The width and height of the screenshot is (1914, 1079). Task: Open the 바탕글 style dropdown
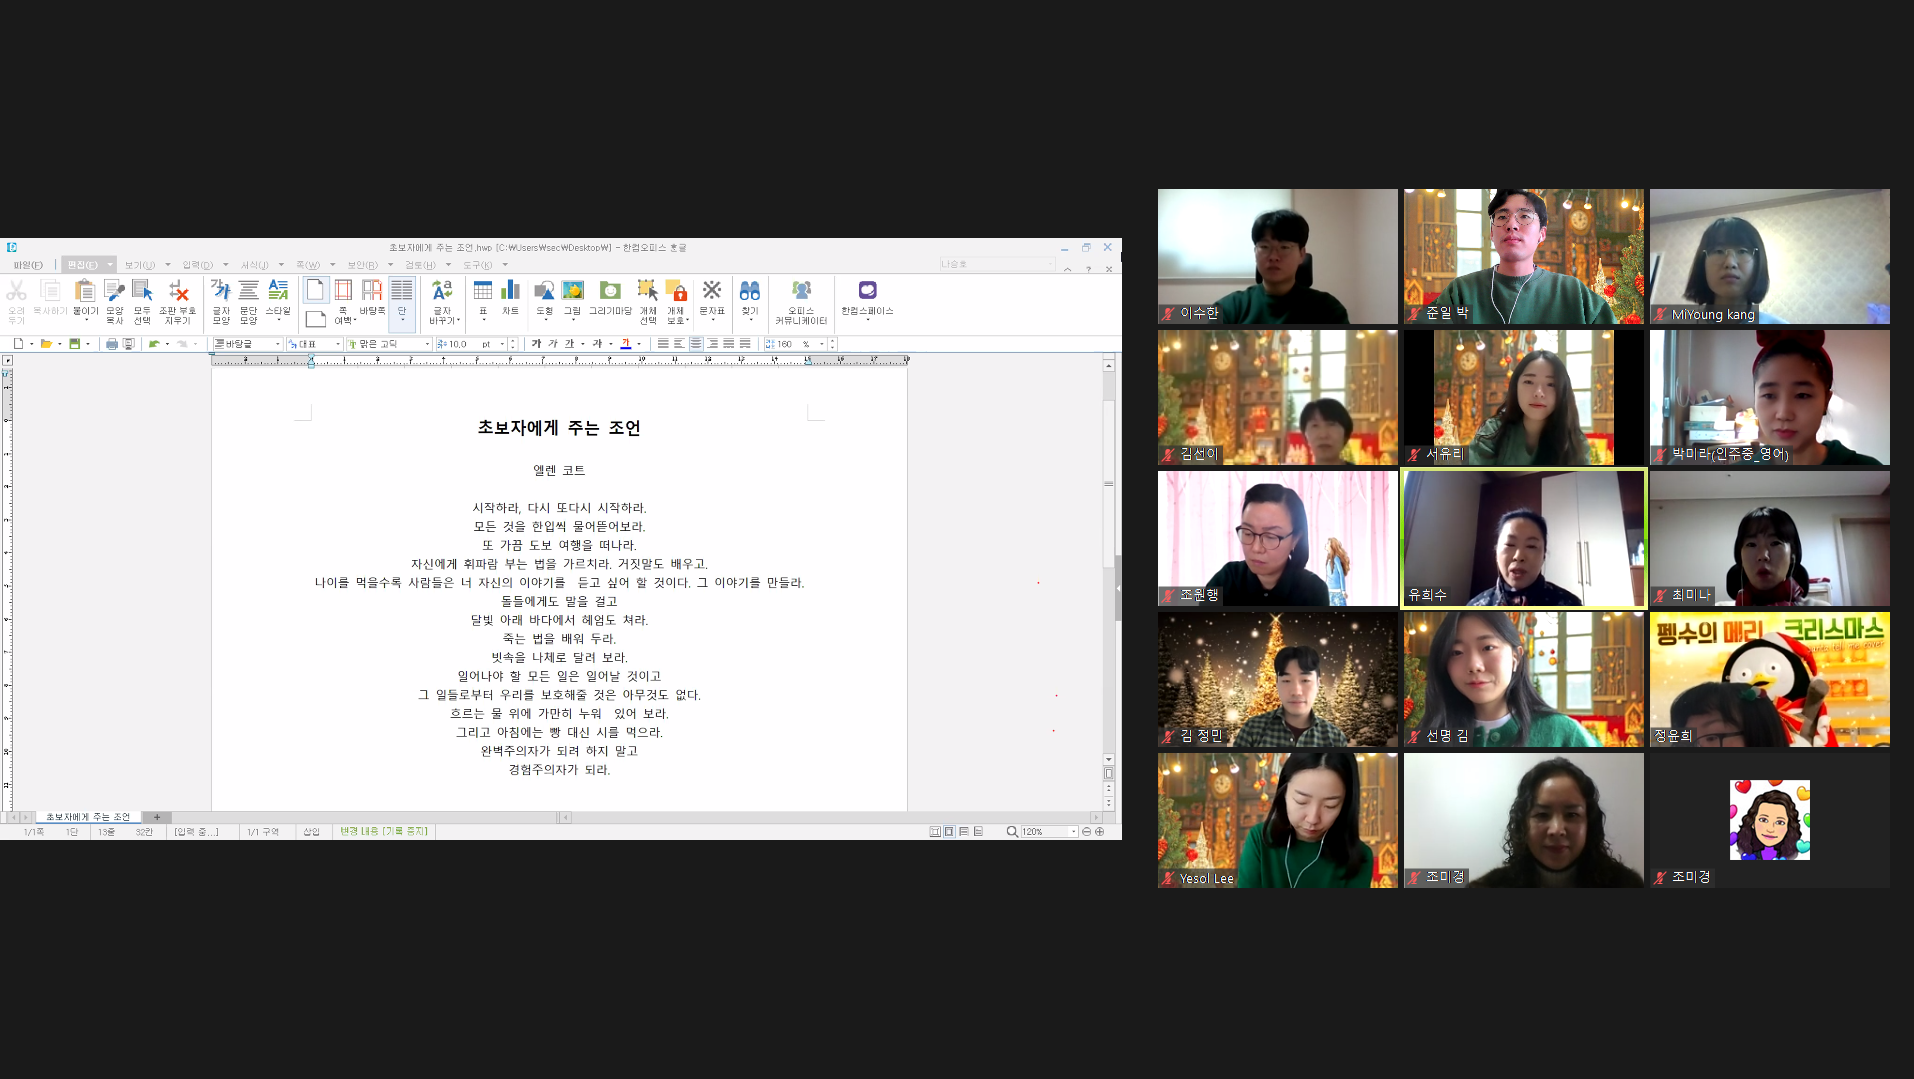[278, 344]
